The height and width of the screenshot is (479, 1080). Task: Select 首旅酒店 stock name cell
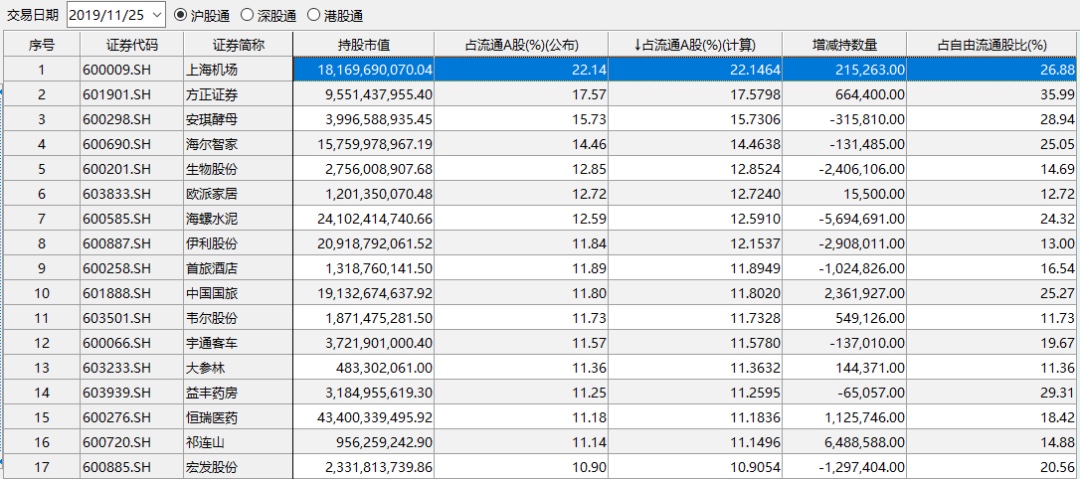click(x=238, y=268)
